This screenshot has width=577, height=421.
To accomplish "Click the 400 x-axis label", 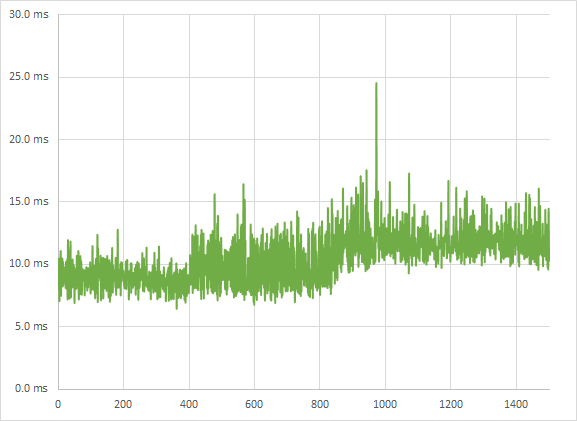I will [189, 404].
